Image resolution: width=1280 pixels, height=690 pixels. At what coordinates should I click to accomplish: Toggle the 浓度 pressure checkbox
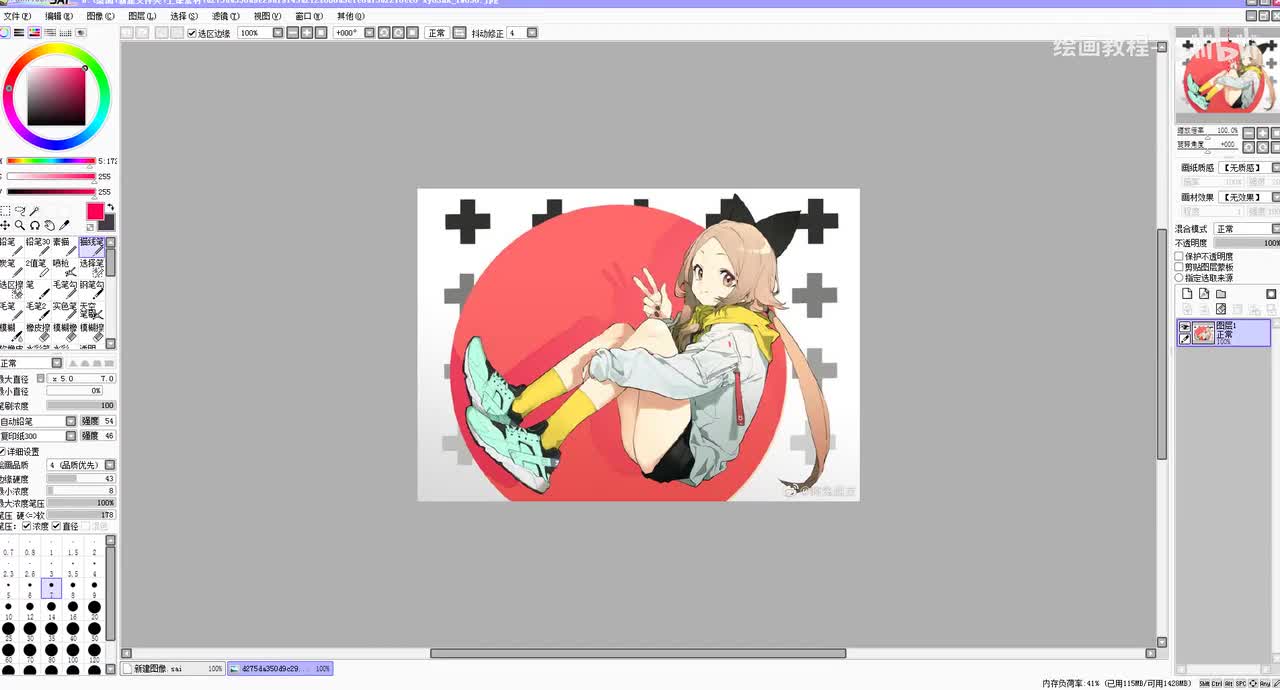click(x=26, y=526)
